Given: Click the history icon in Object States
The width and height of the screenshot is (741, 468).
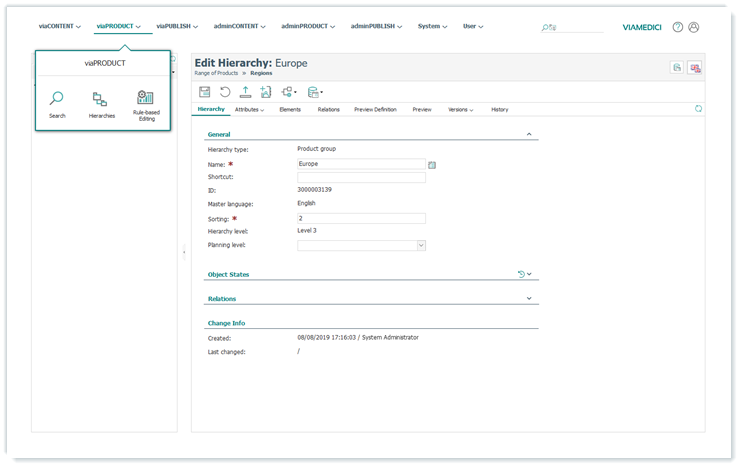Looking at the screenshot, I should click(x=521, y=274).
